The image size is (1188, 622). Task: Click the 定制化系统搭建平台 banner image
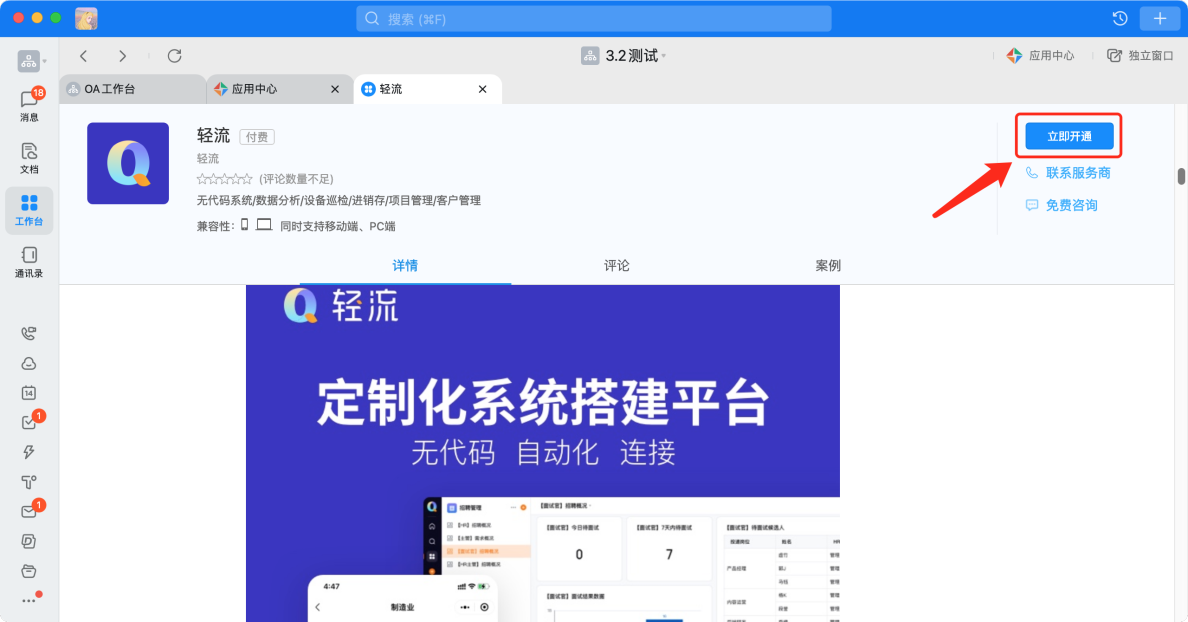542,453
